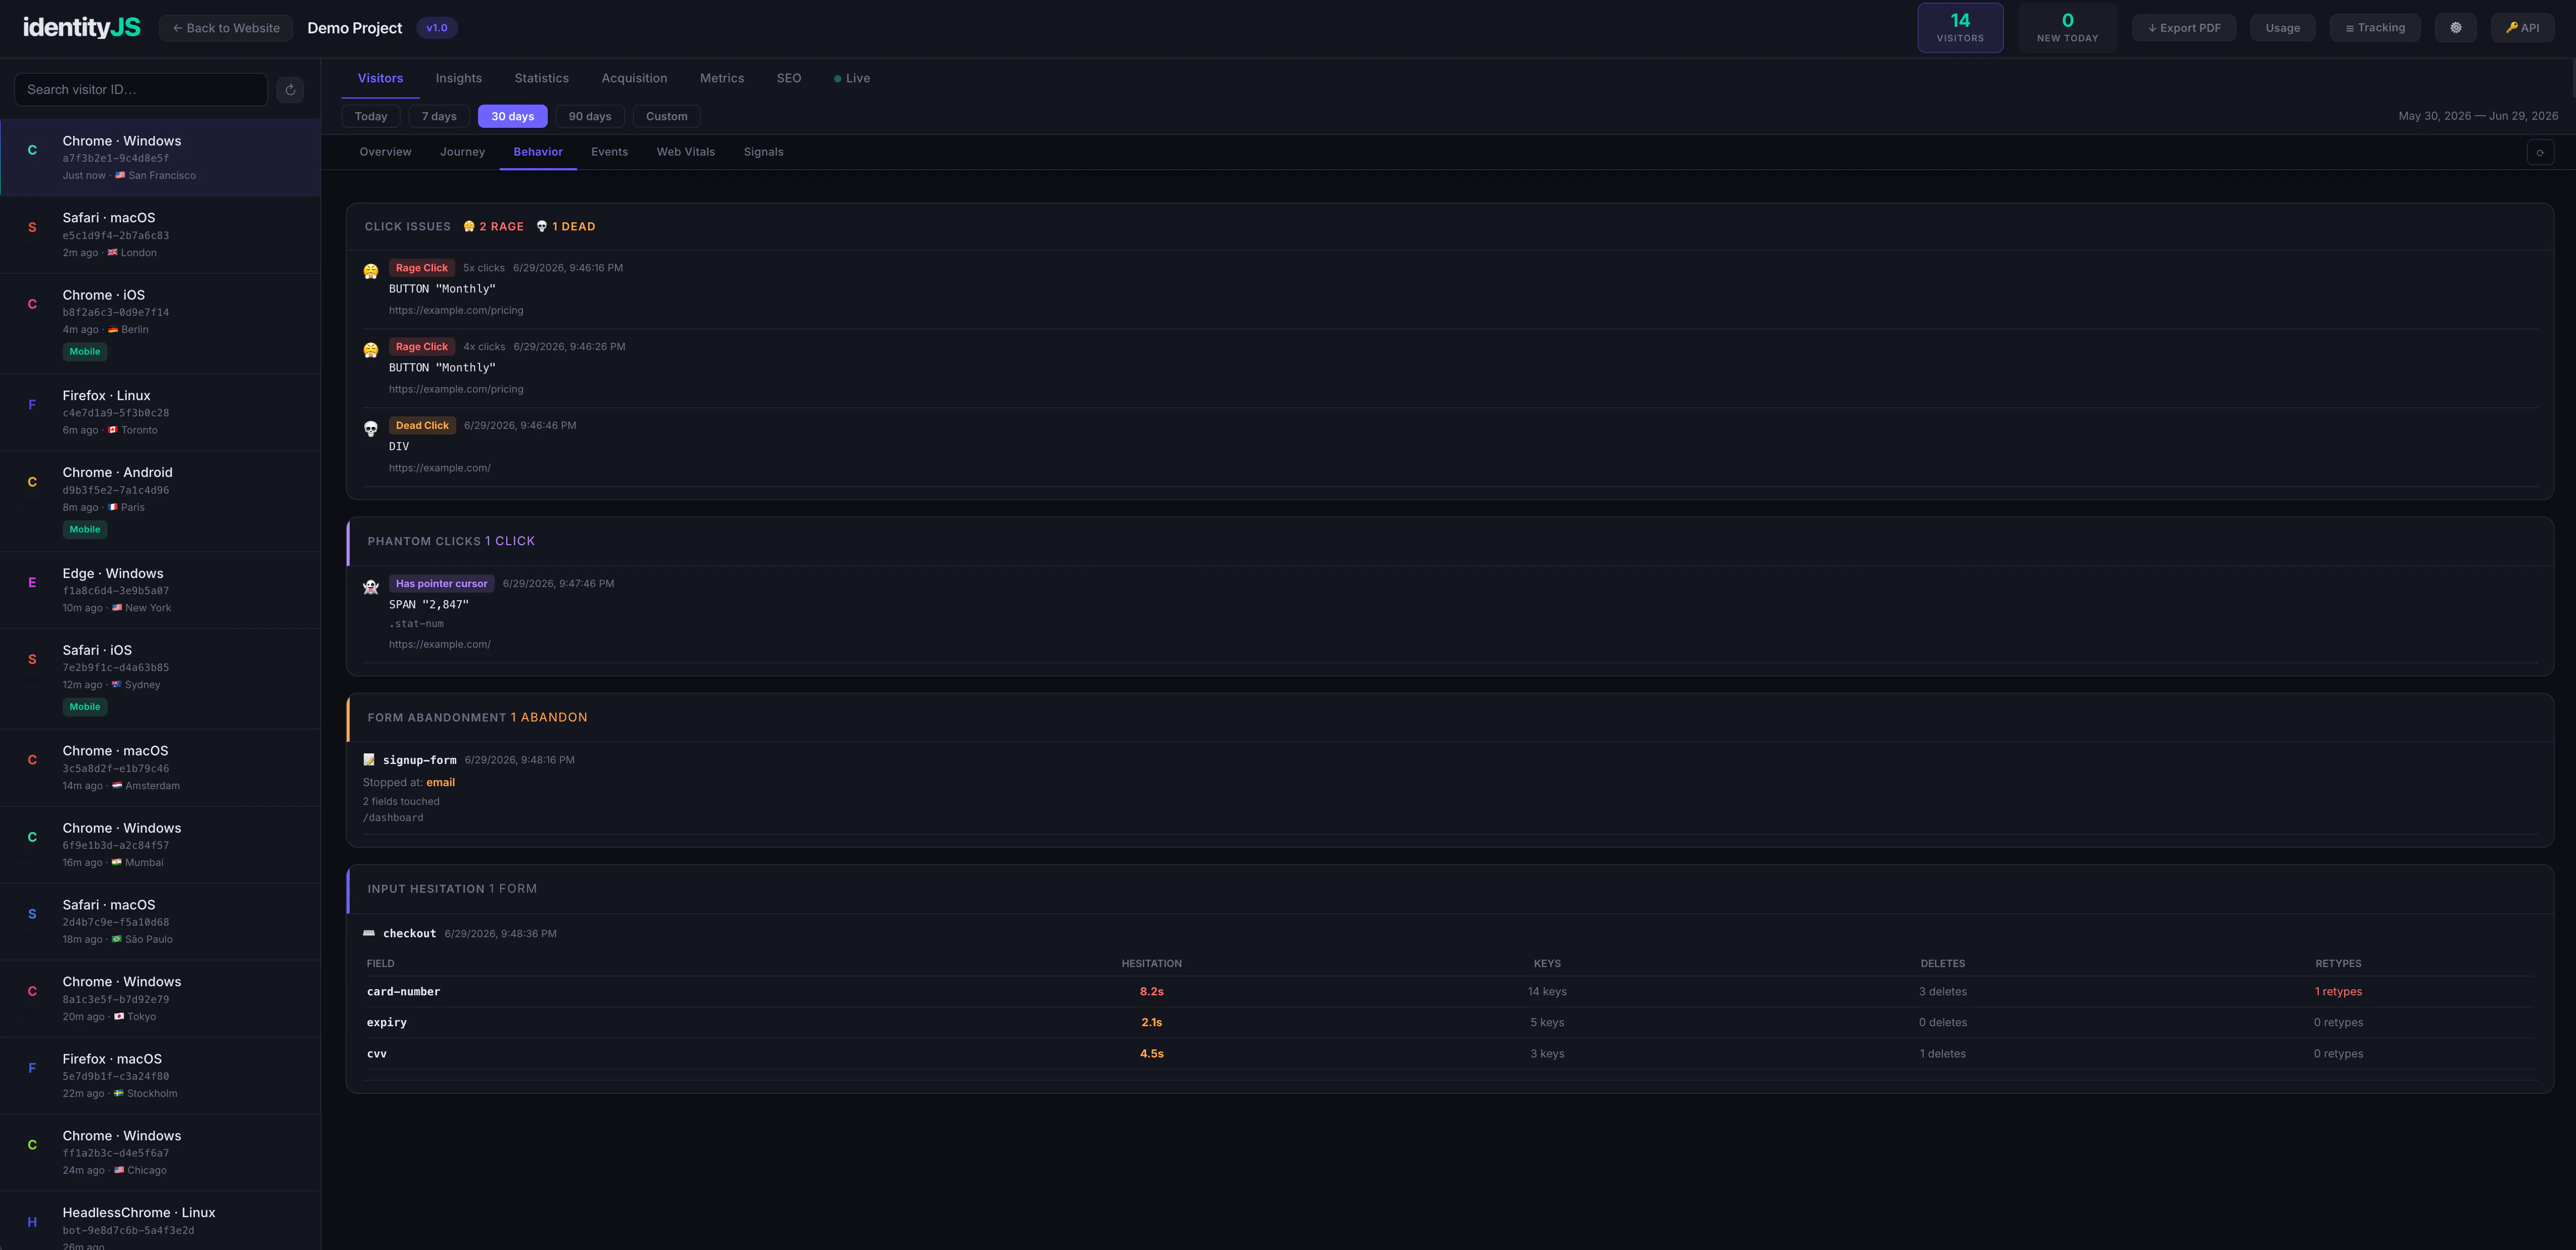This screenshot has width=2576, height=1250.
Task: Focus the Search visitor ID field
Action: click(141, 90)
